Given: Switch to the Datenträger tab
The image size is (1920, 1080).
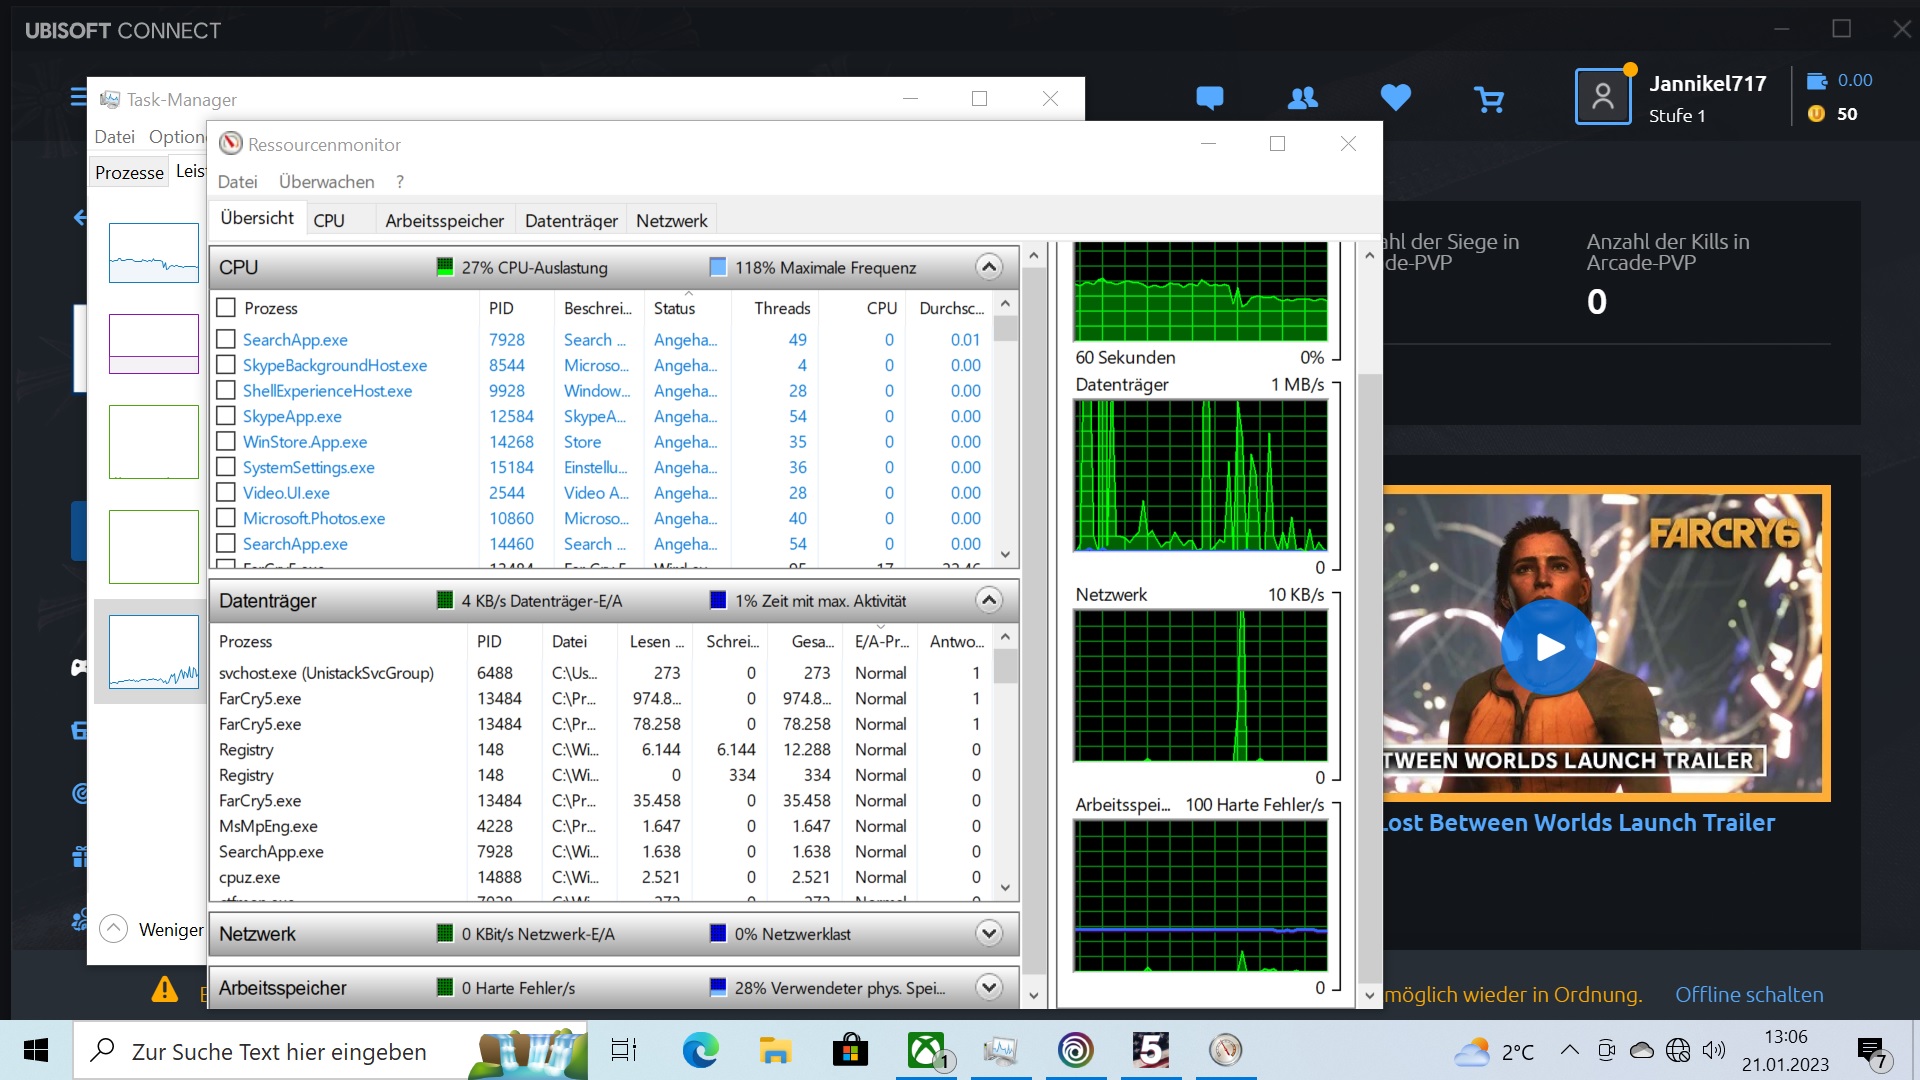Looking at the screenshot, I should (571, 221).
